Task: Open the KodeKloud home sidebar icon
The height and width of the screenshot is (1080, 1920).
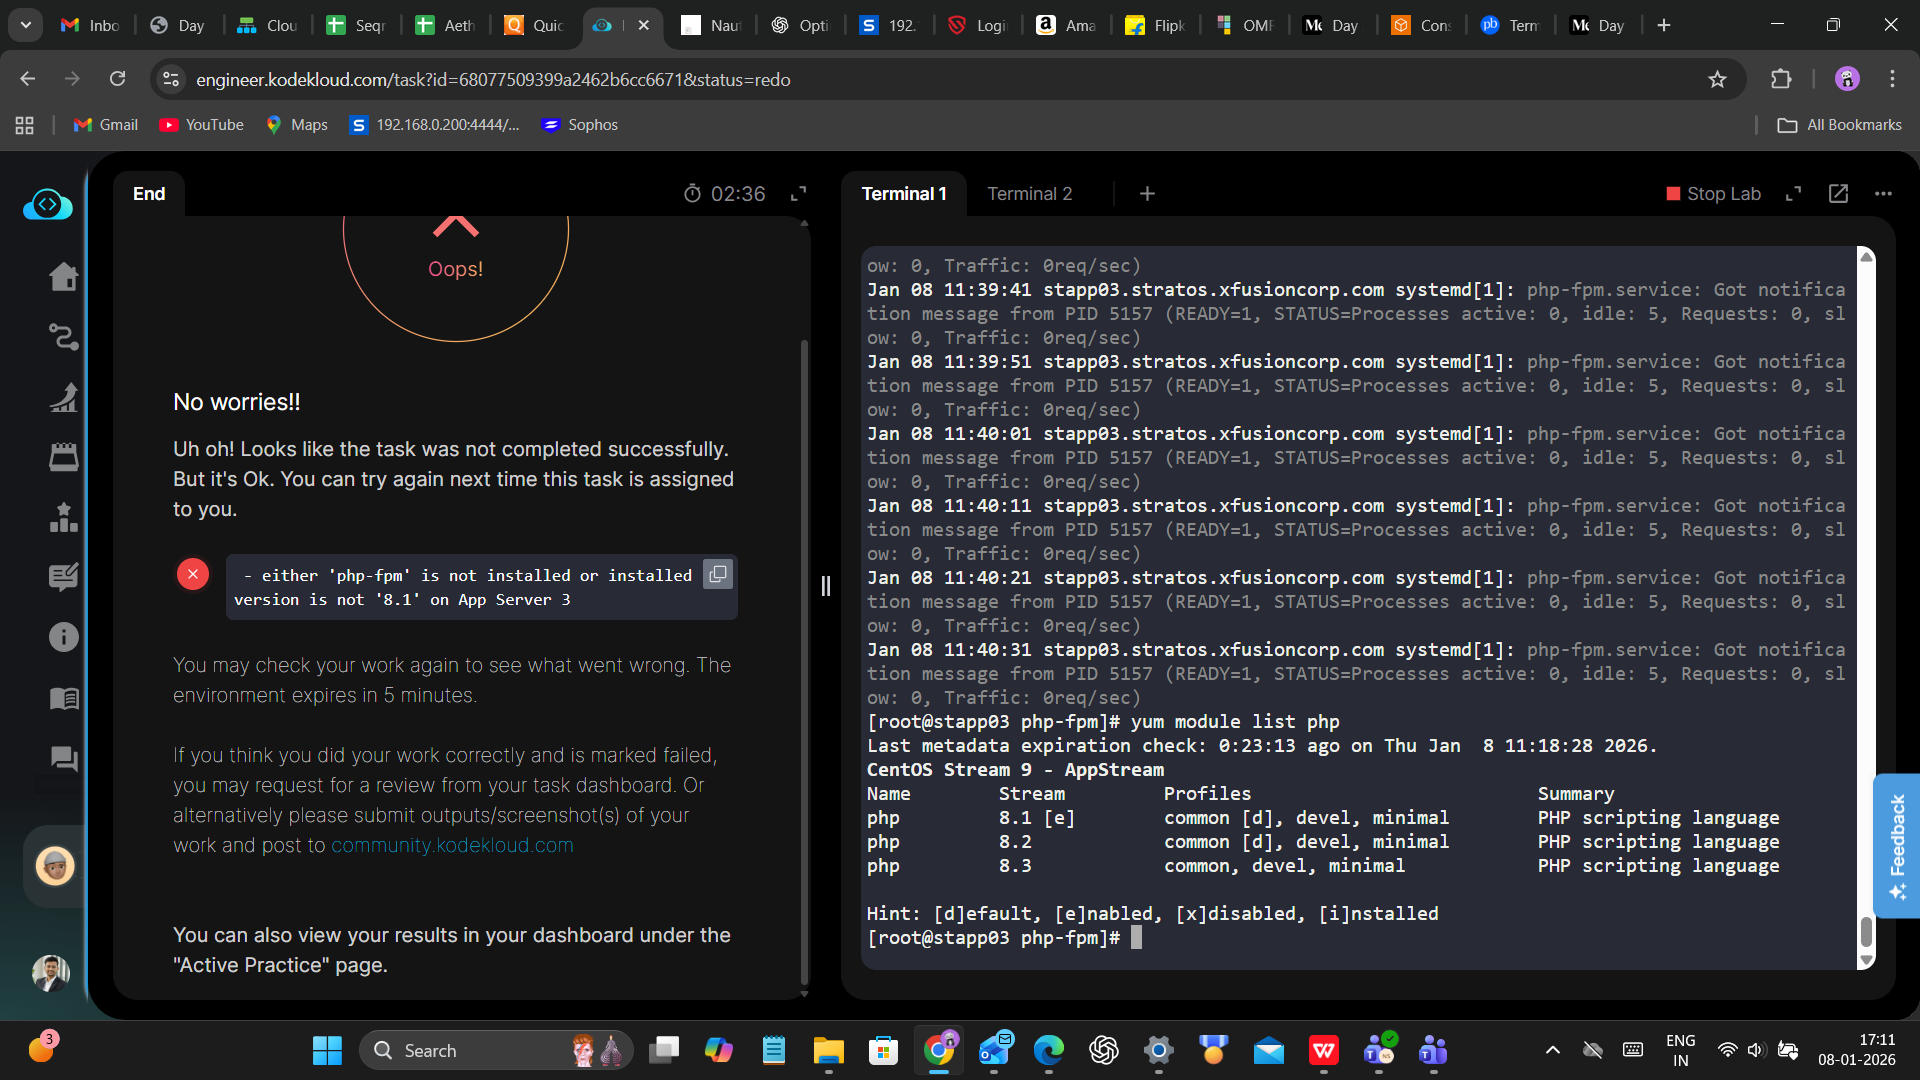Action: pyautogui.click(x=63, y=277)
